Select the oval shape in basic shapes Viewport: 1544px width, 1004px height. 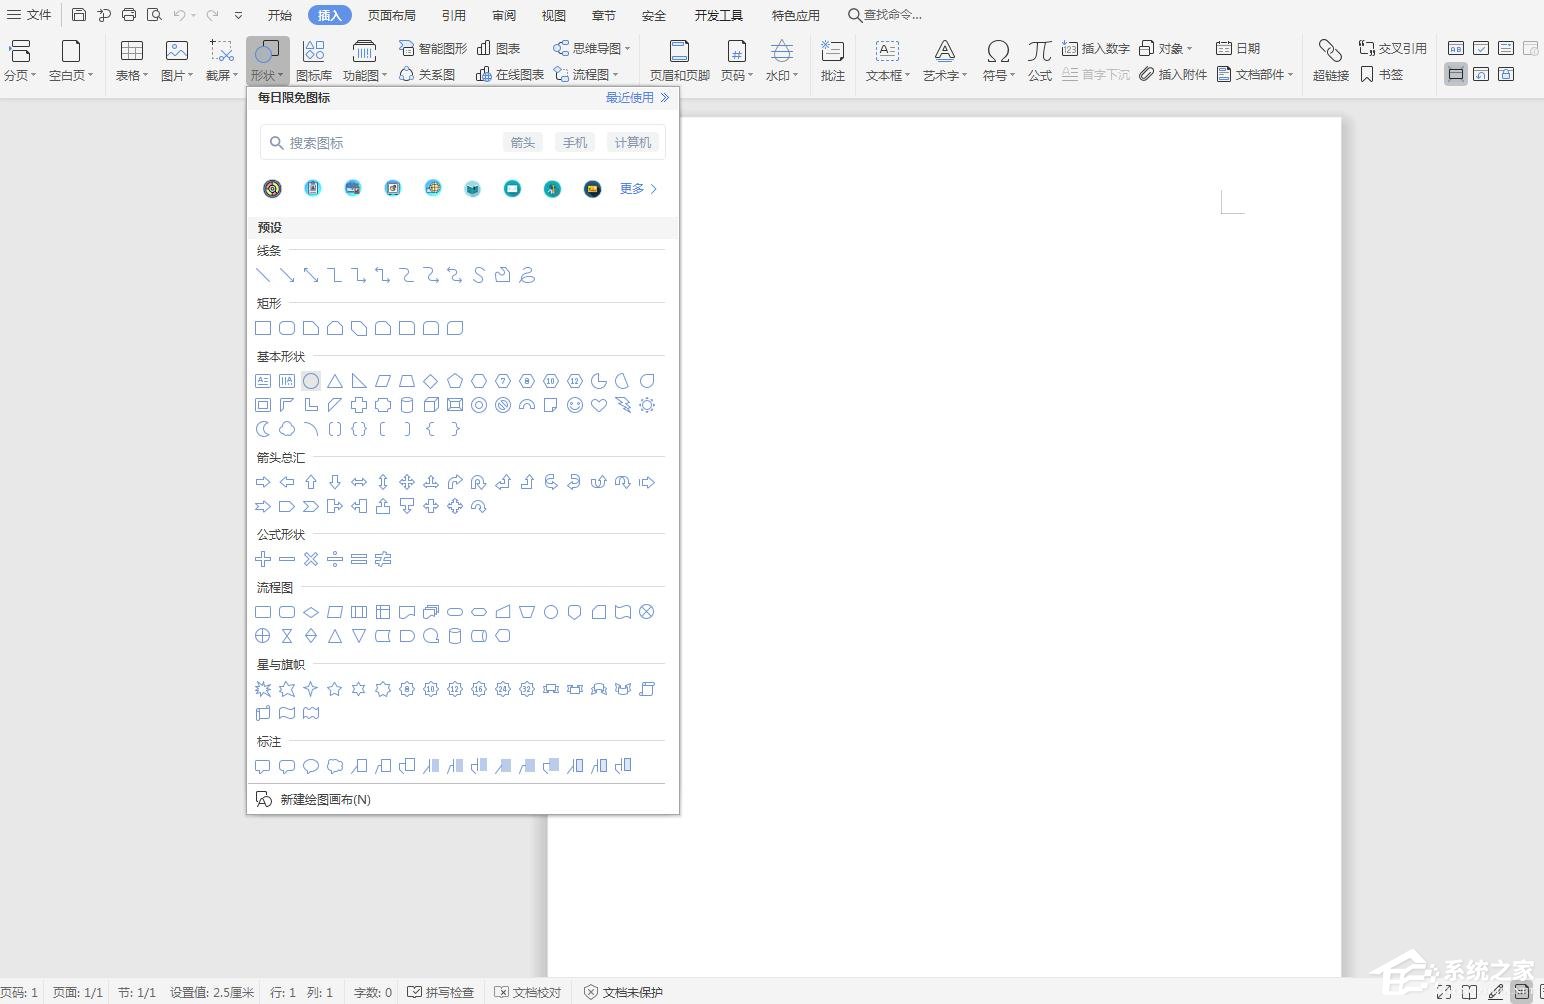311,381
